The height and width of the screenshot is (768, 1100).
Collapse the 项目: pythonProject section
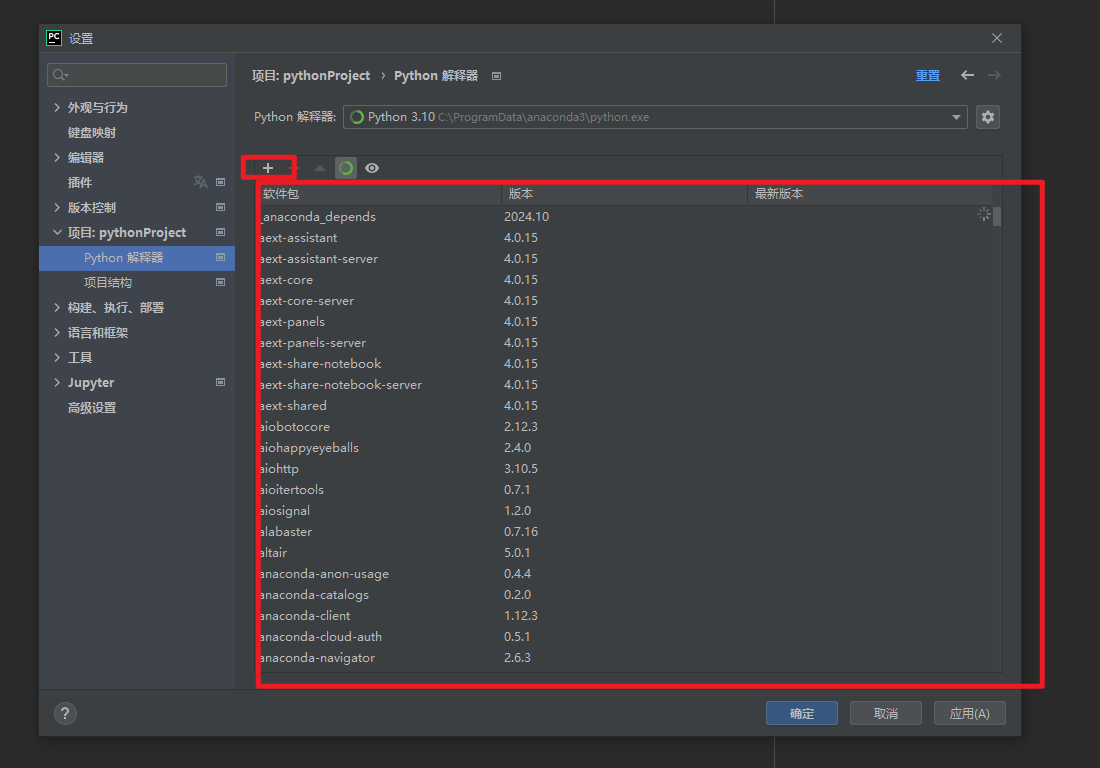[57, 232]
